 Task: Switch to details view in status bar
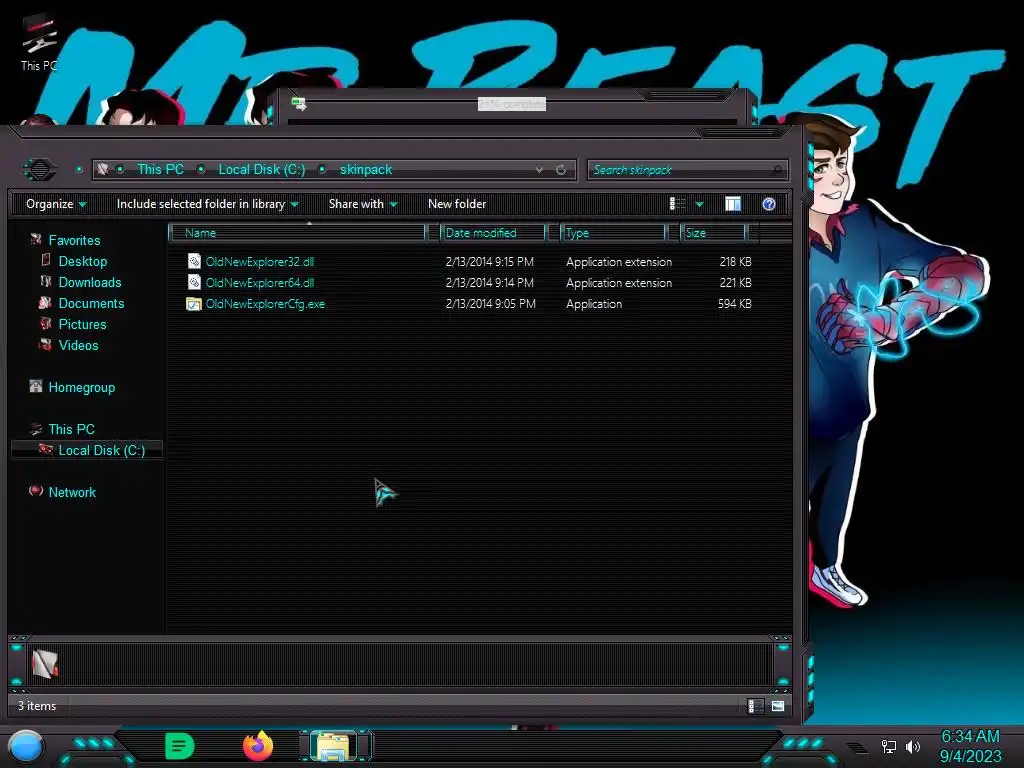[755, 706]
